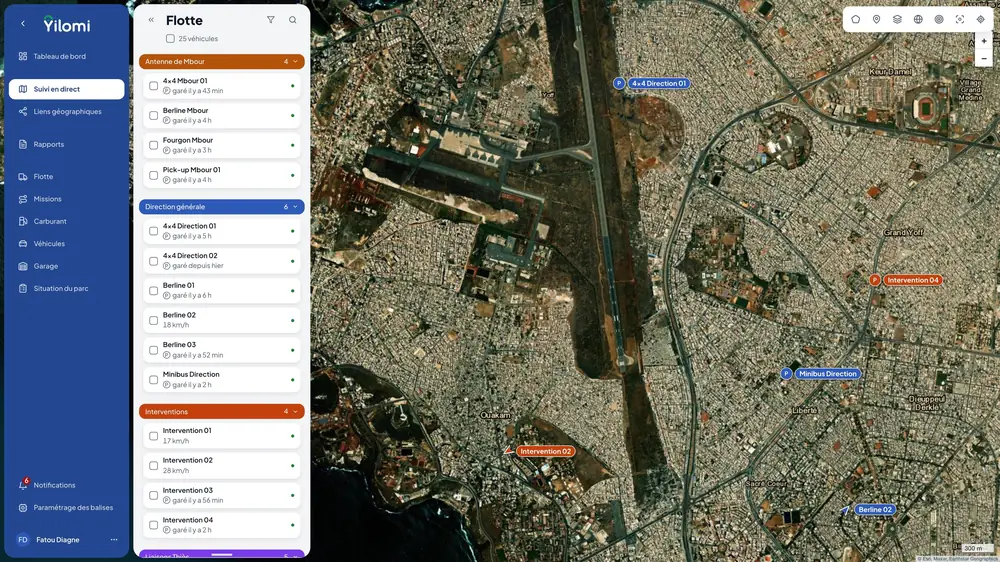1000x562 pixels.
Task: Check the Minibus Direction vehicle
Action: coord(154,380)
